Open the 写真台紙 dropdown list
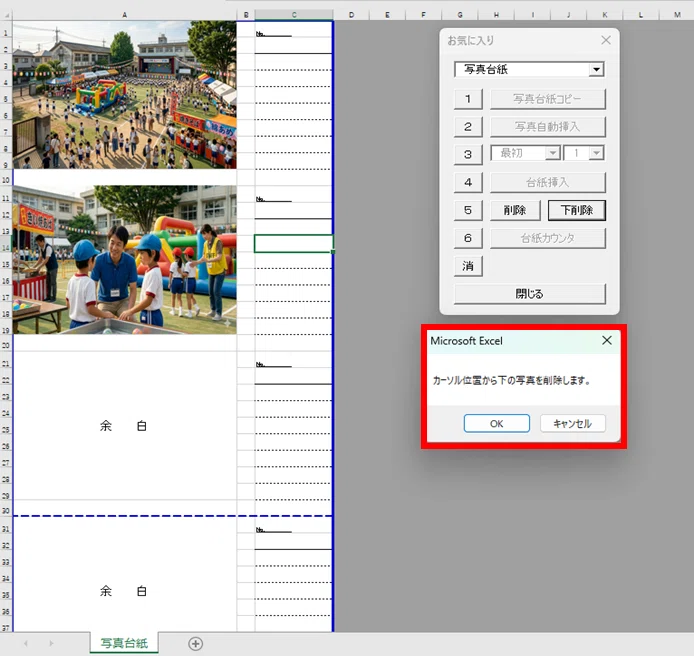Image resolution: width=694 pixels, height=656 pixels. point(596,69)
